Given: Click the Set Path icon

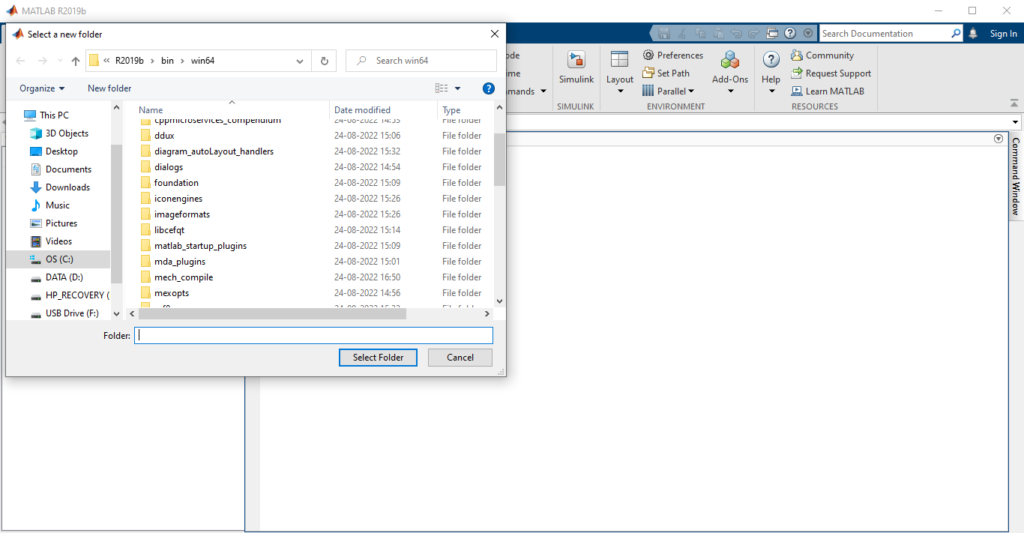Looking at the screenshot, I should [648, 73].
